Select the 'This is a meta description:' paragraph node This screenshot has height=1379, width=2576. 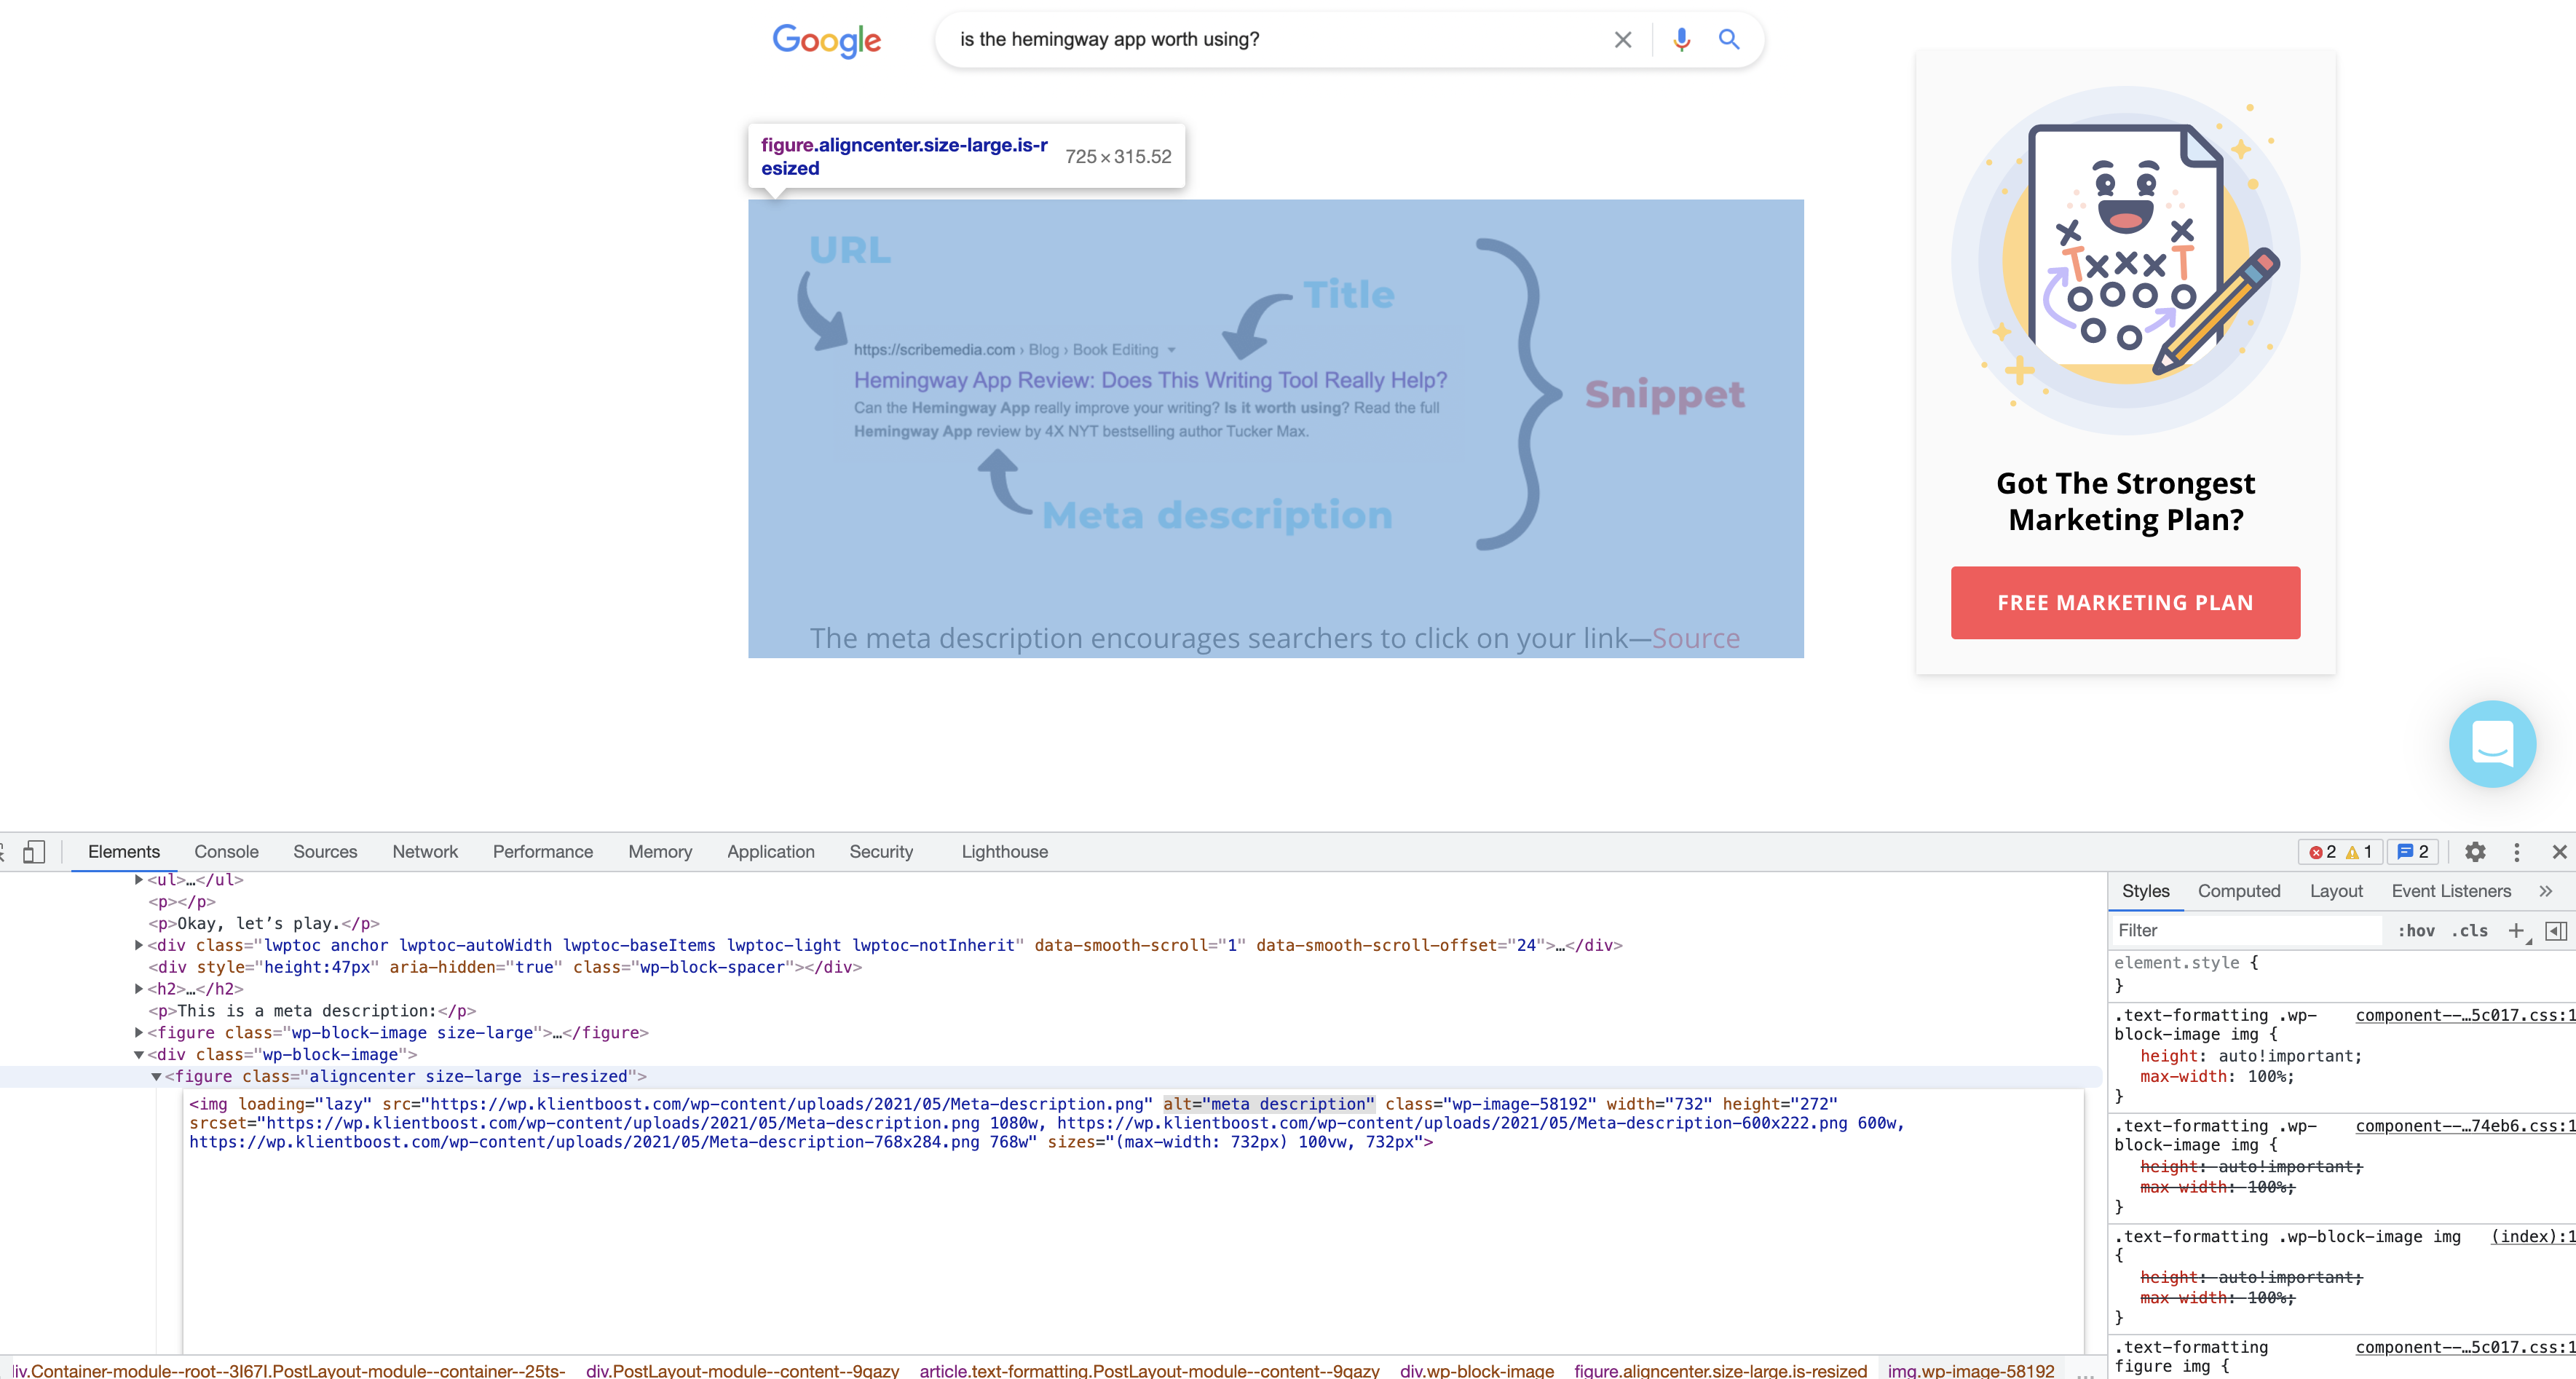[312, 1011]
